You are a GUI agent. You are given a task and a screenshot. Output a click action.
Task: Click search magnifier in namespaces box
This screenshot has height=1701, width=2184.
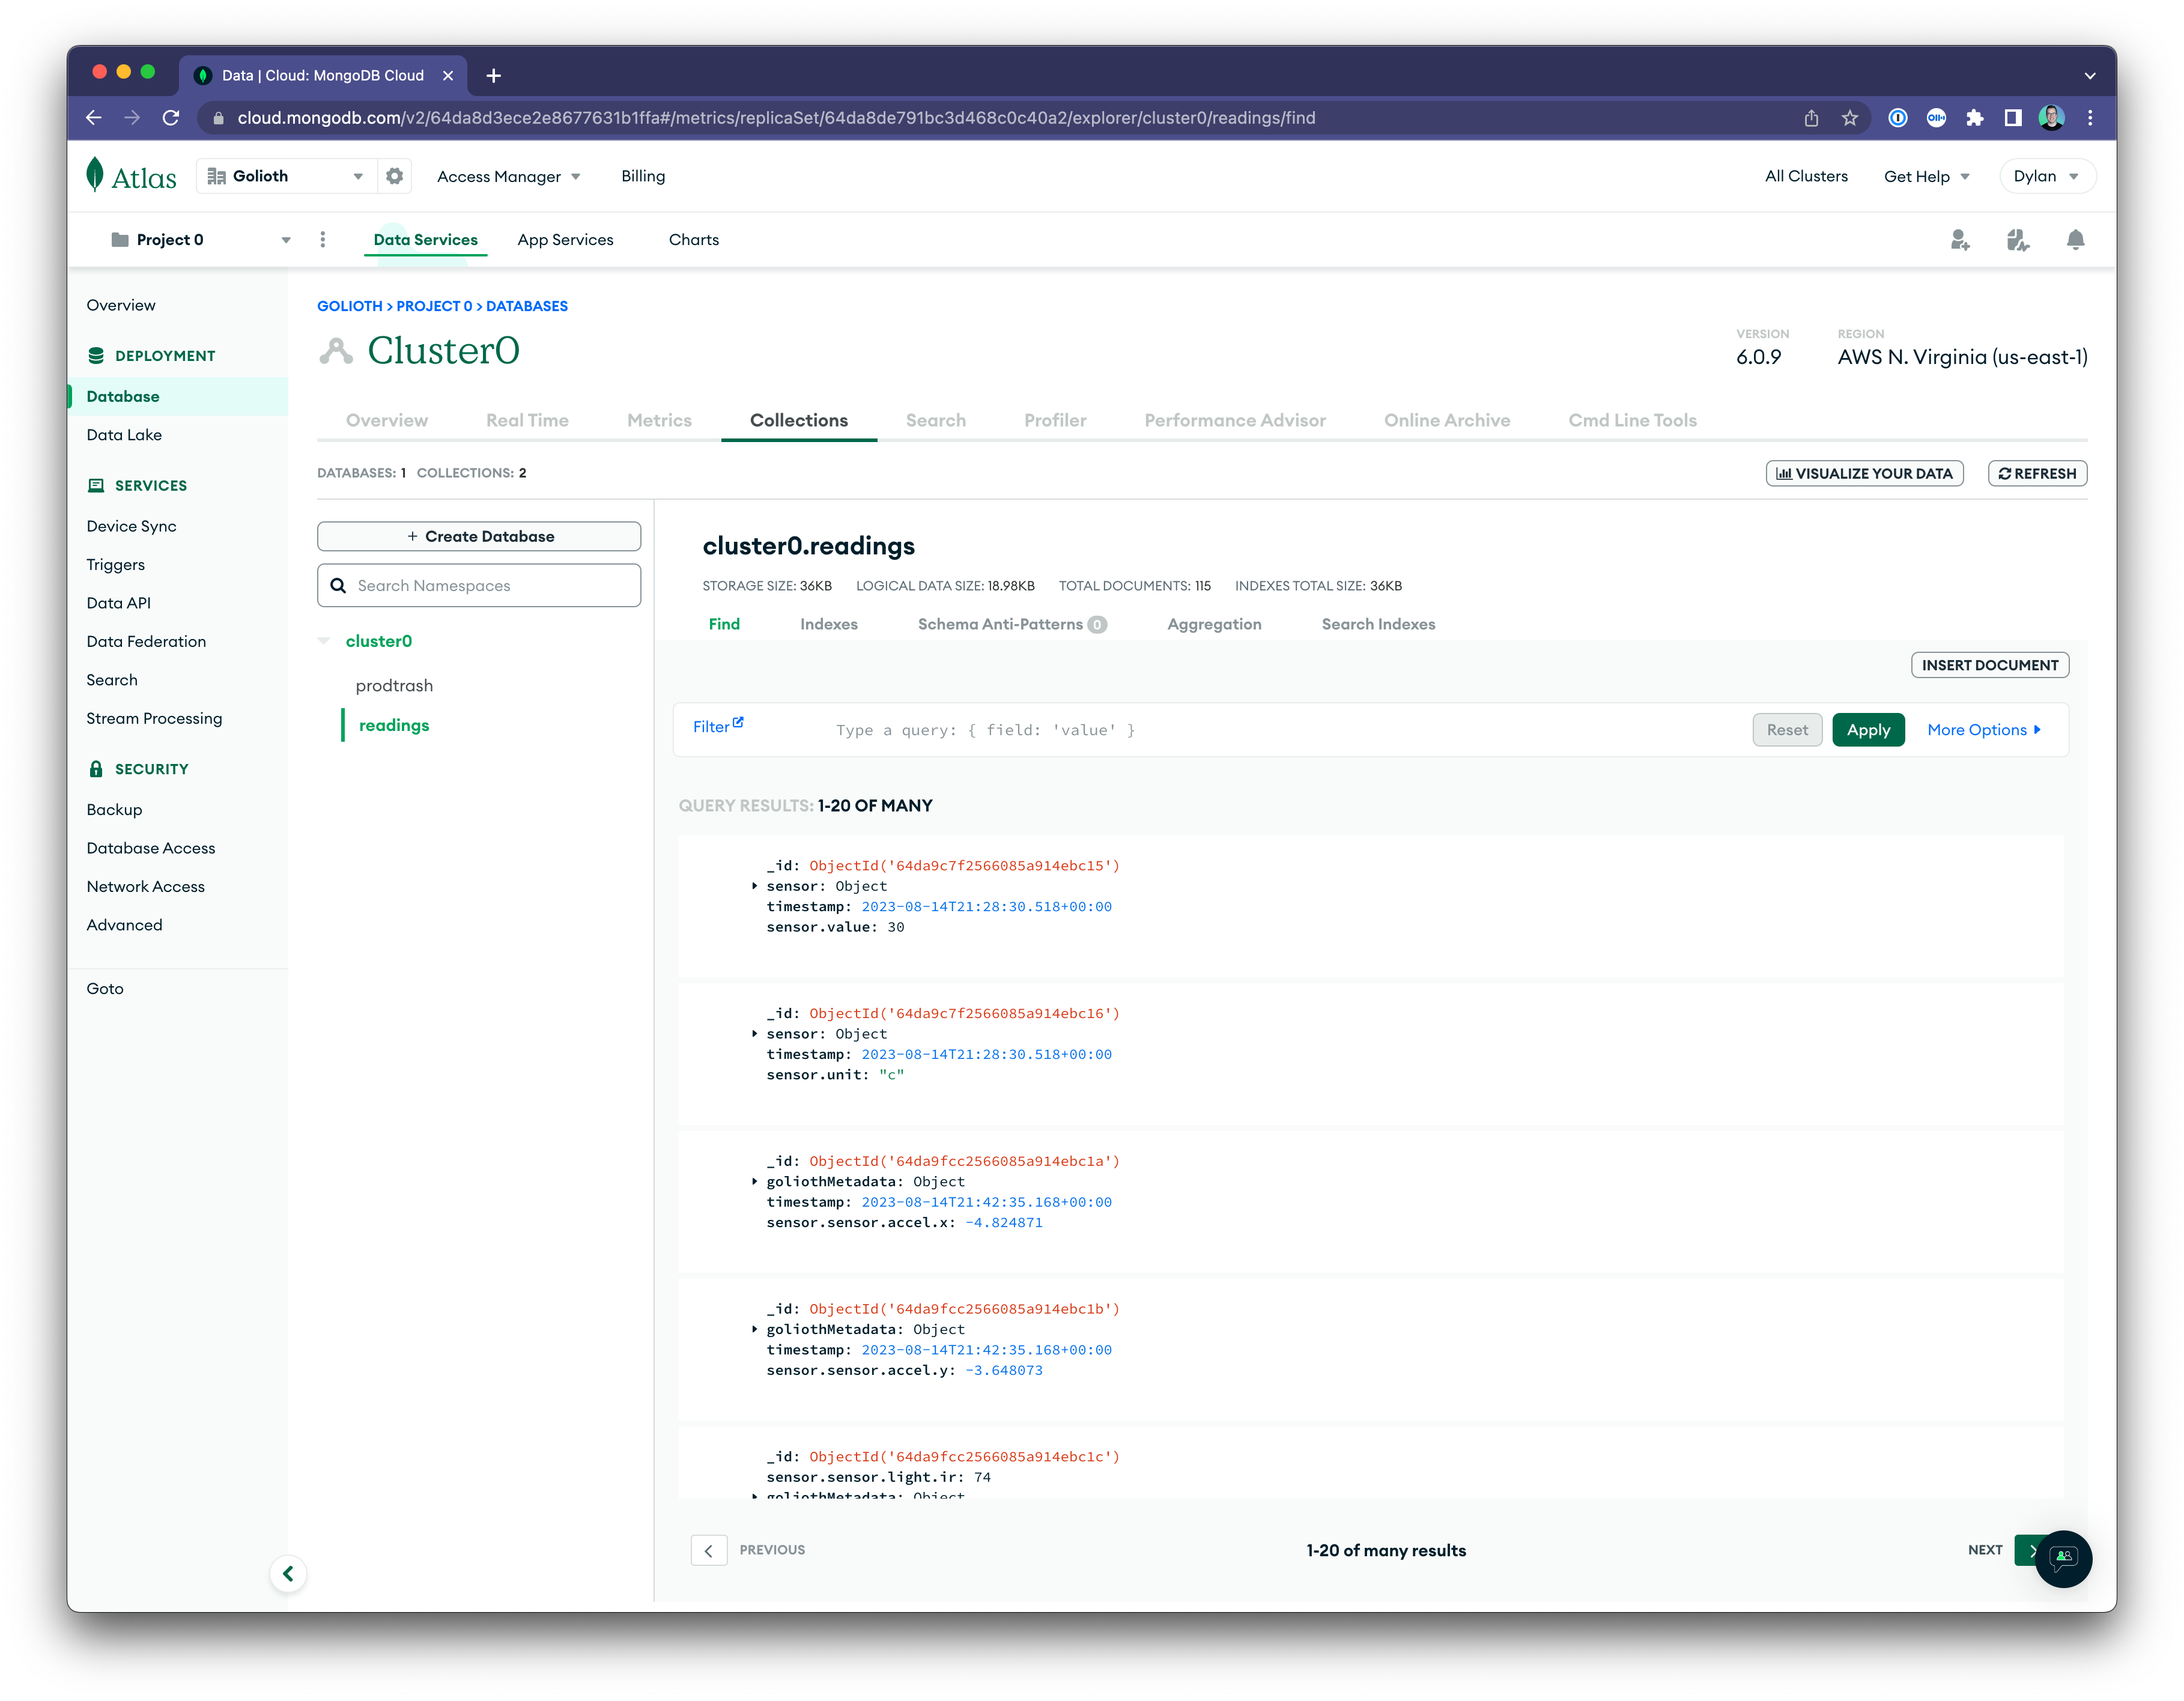click(x=339, y=586)
